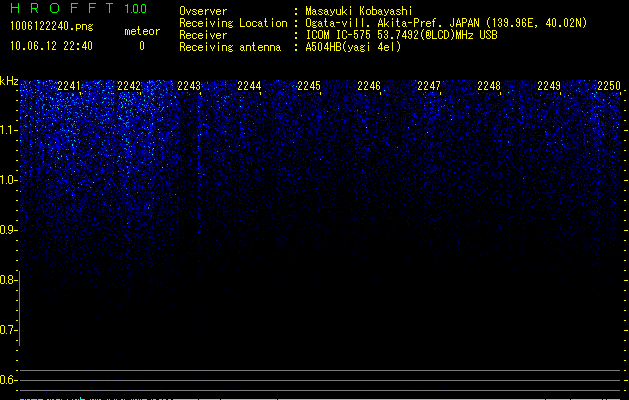629x400 pixels.
Task: Click the 2243 time marker
Action: [189, 86]
